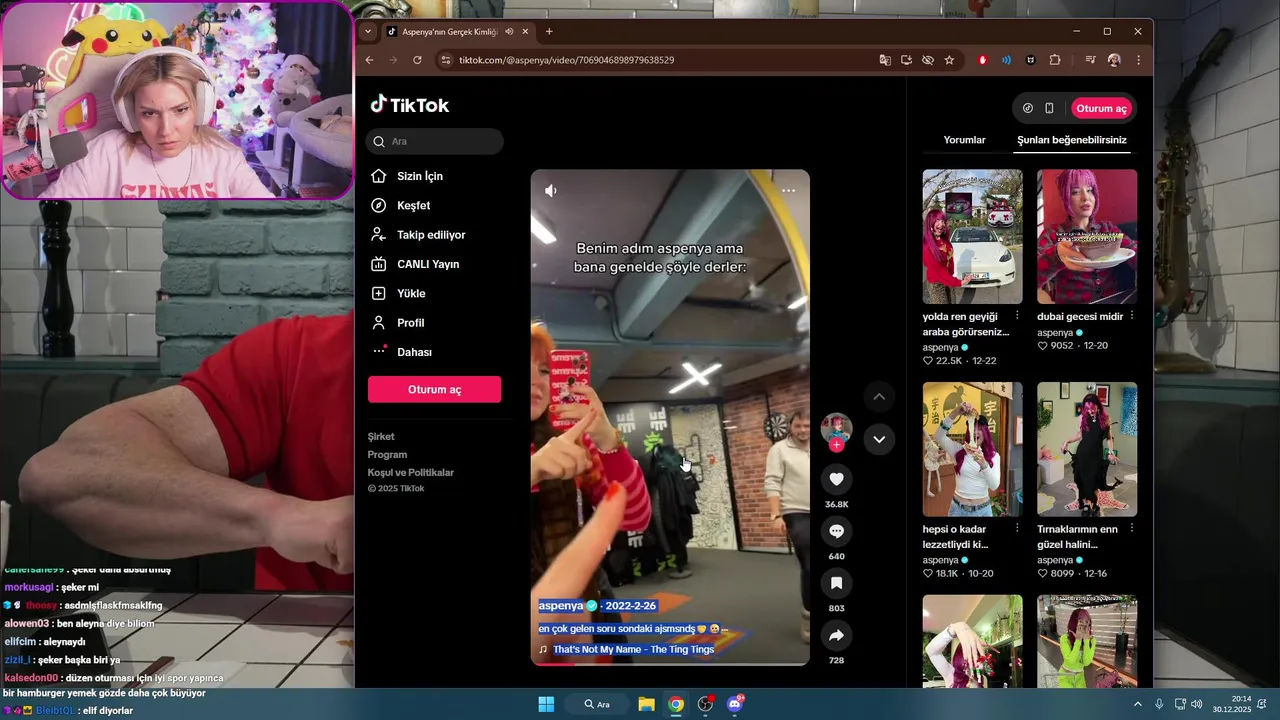Open comments via speech bubble icon
1280x720 pixels.
click(x=836, y=531)
